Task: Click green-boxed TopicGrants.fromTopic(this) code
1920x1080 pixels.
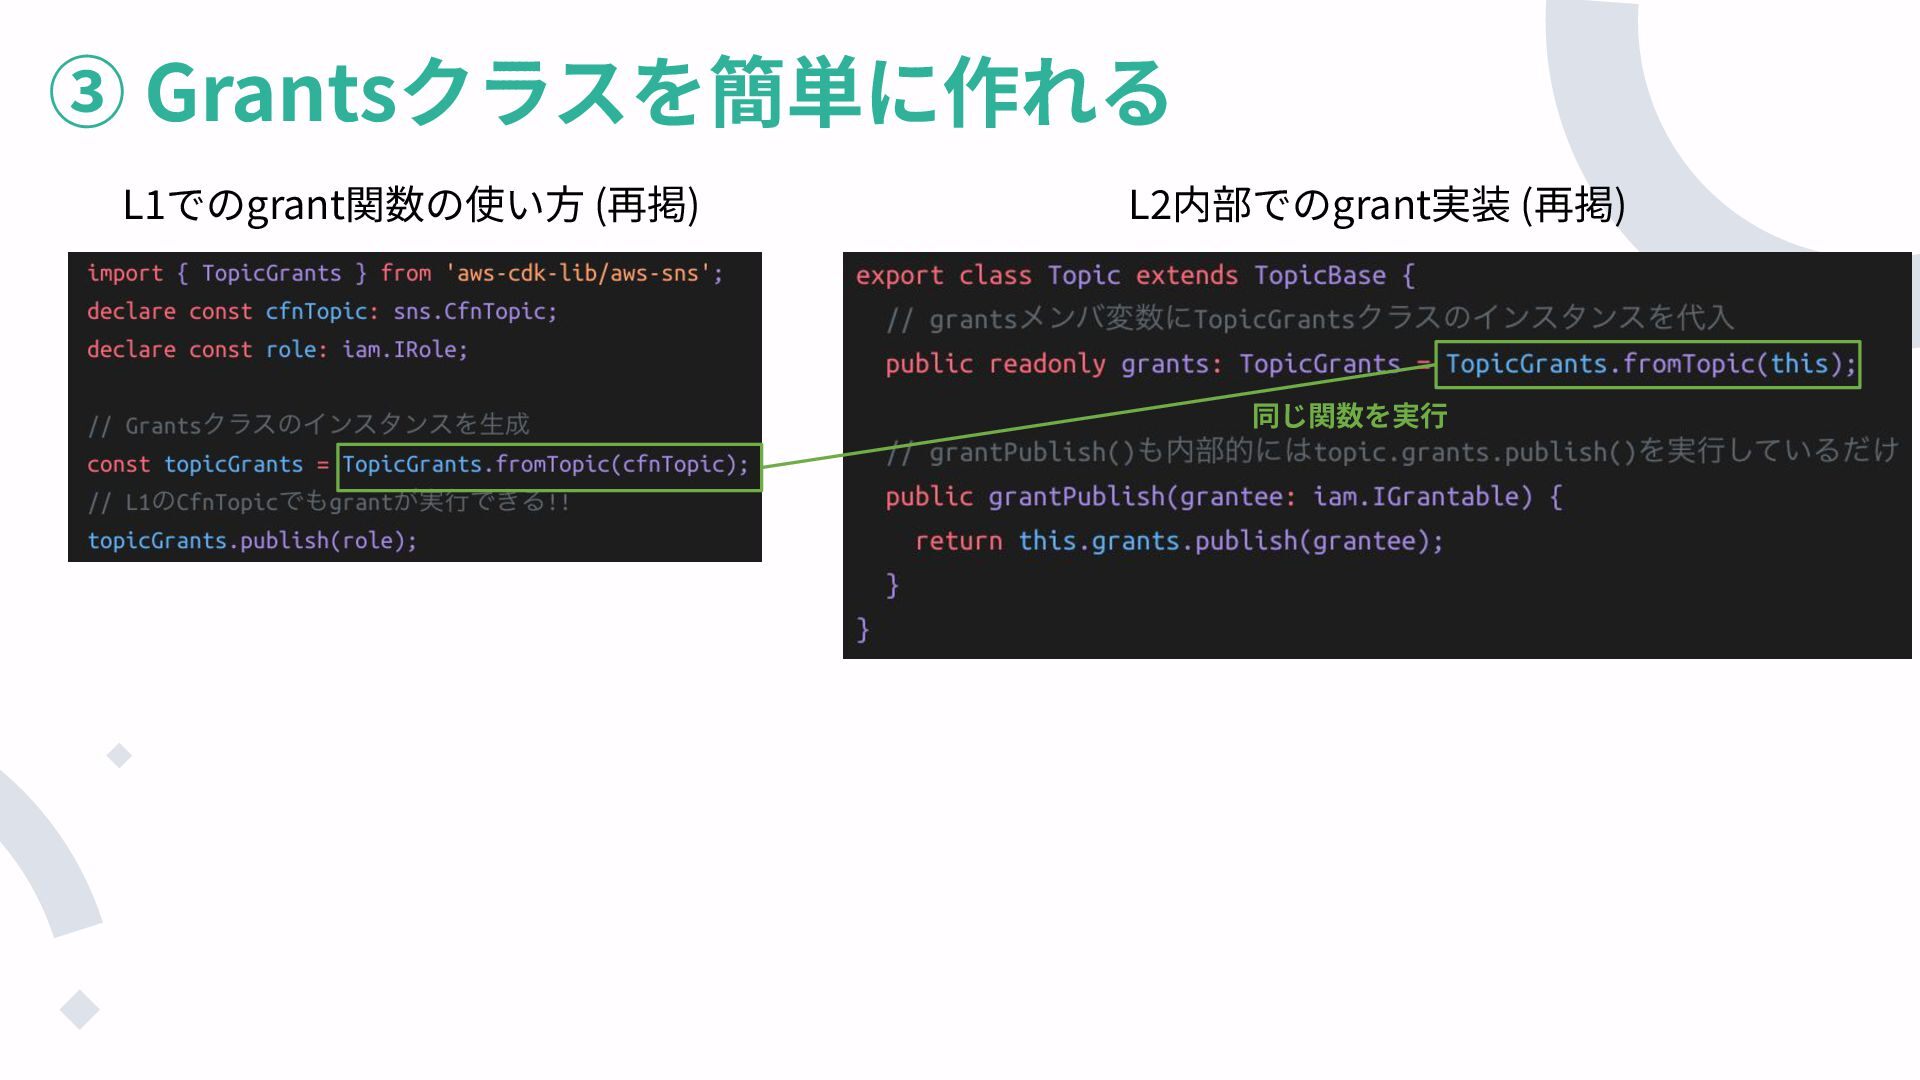Action: [1647, 365]
